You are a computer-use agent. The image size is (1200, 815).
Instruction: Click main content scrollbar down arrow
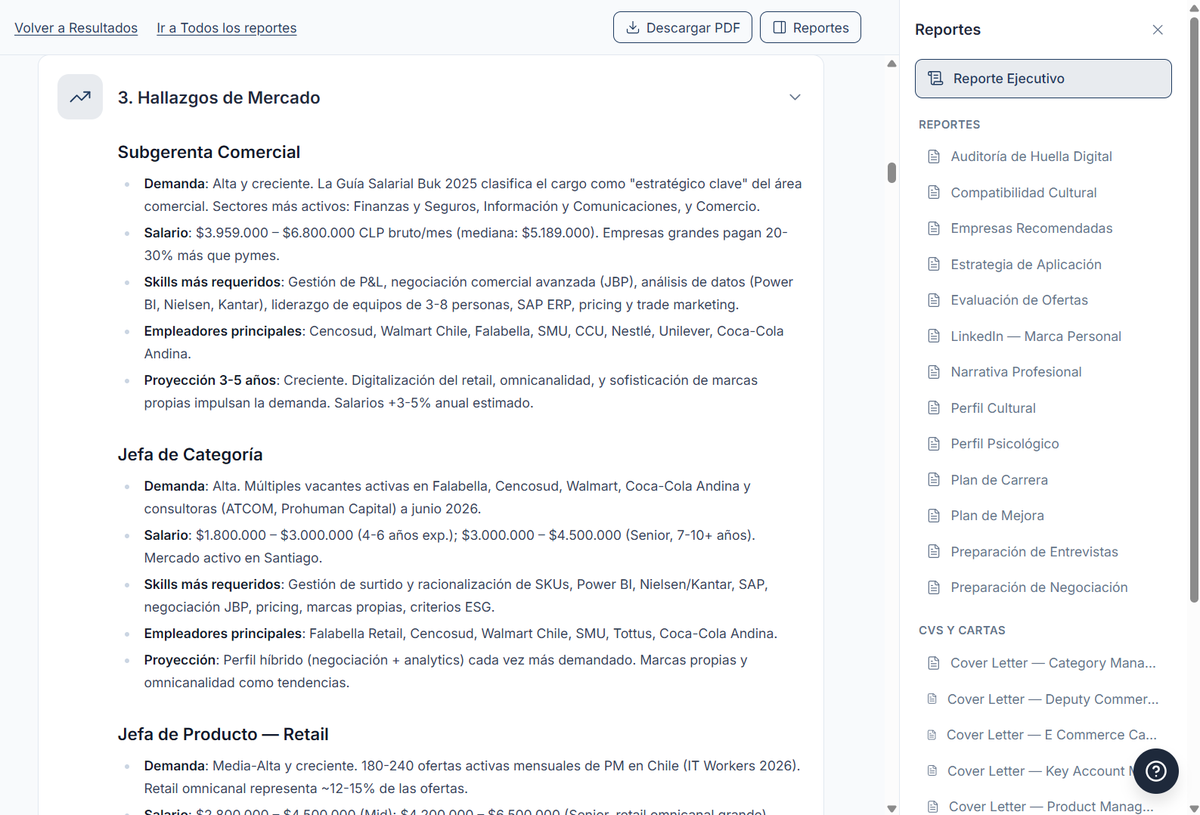point(892,808)
